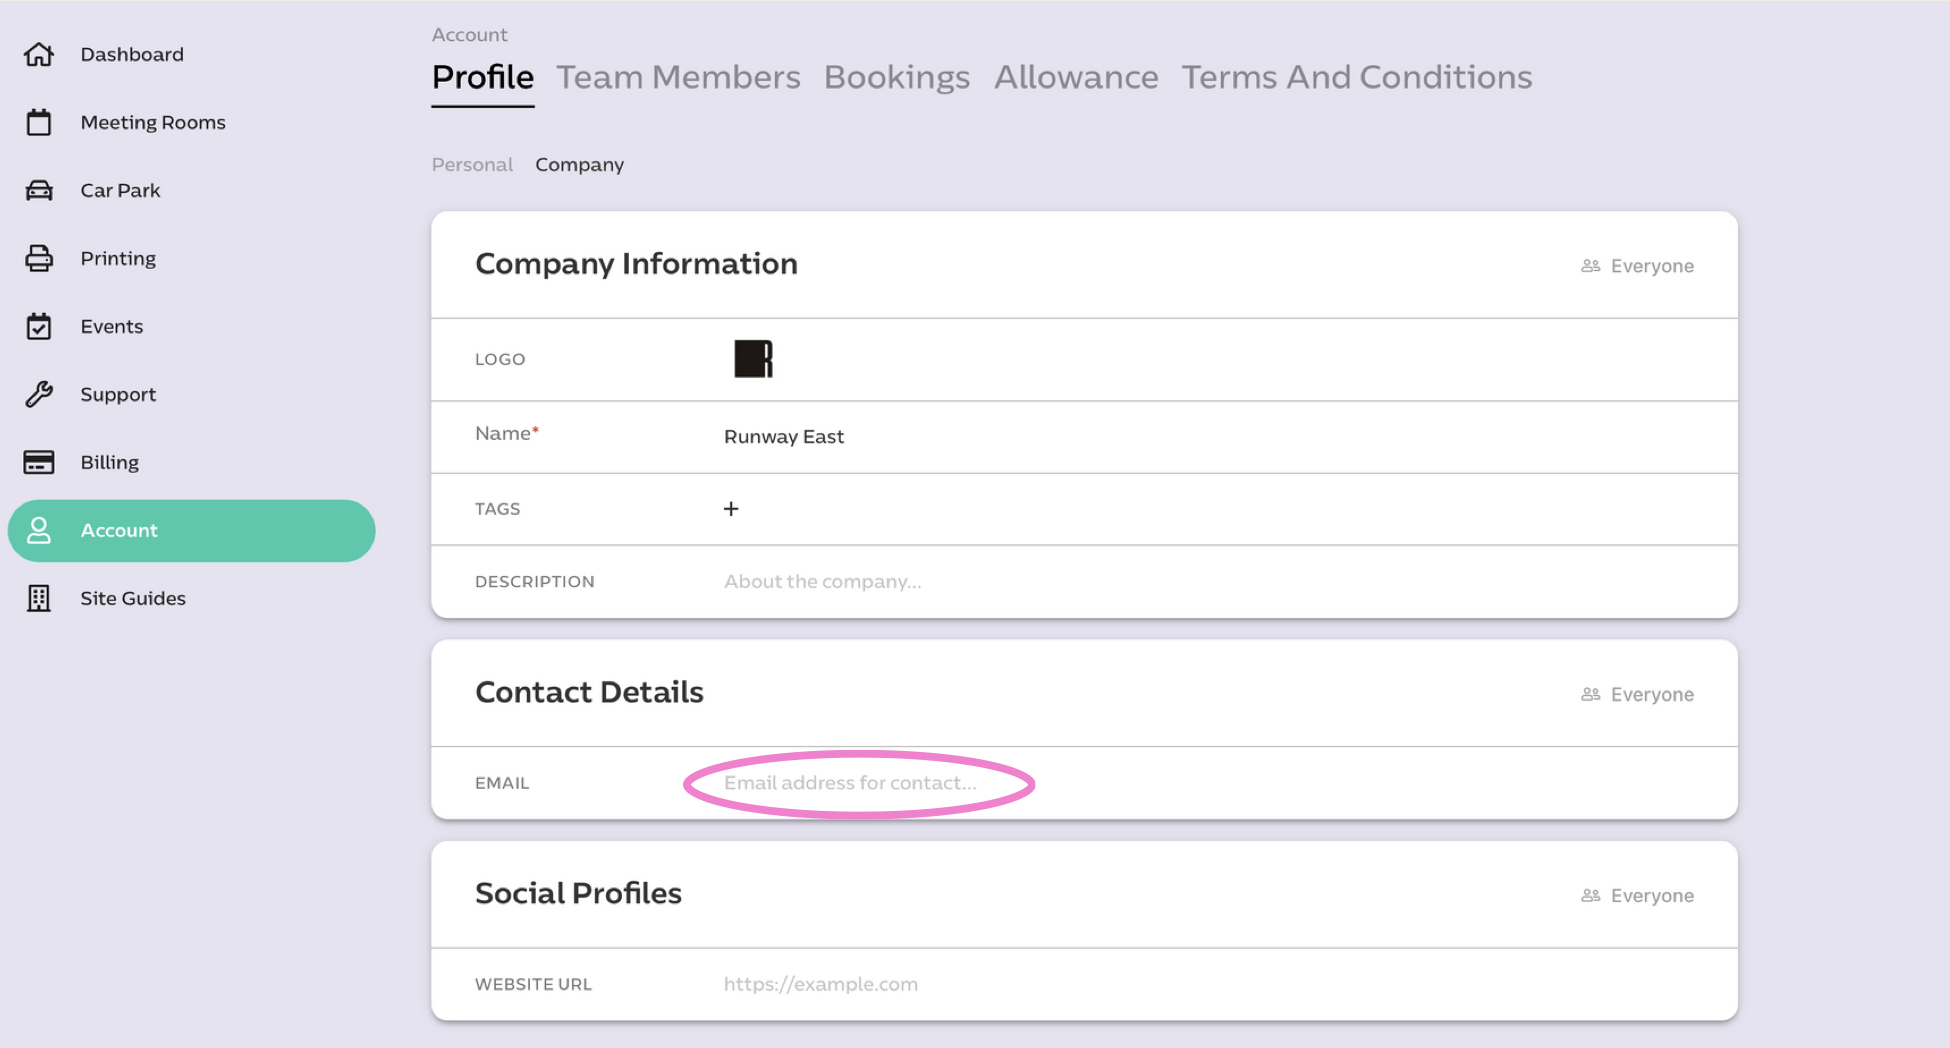The image size is (1950, 1048).
Task: Switch to the Personal profile sub-tab
Action: [x=472, y=164]
